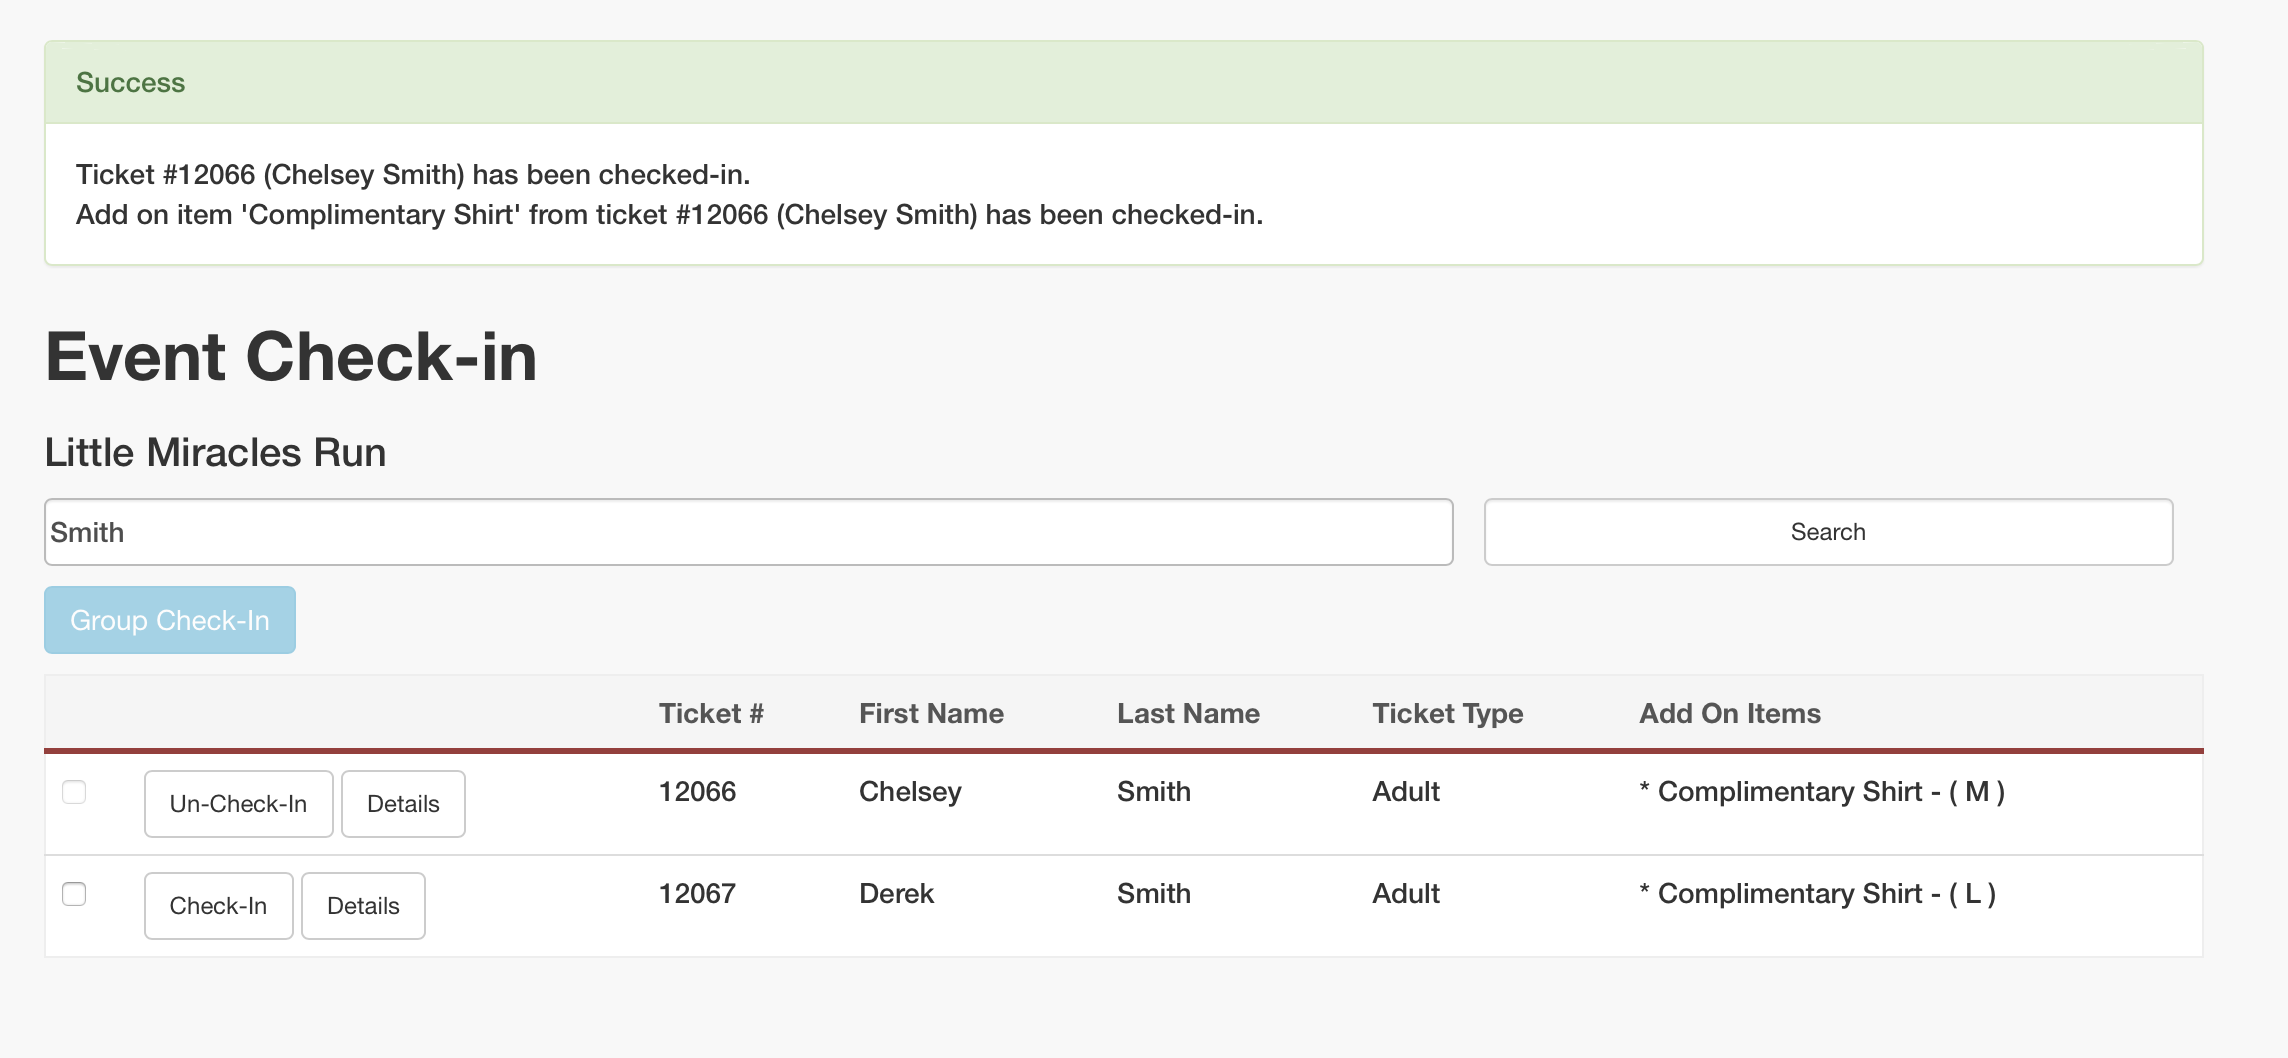The image size is (2288, 1058).
Task: Click Chelsey's Complimentary Shirt (M) add-on
Action: [x=1822, y=792]
